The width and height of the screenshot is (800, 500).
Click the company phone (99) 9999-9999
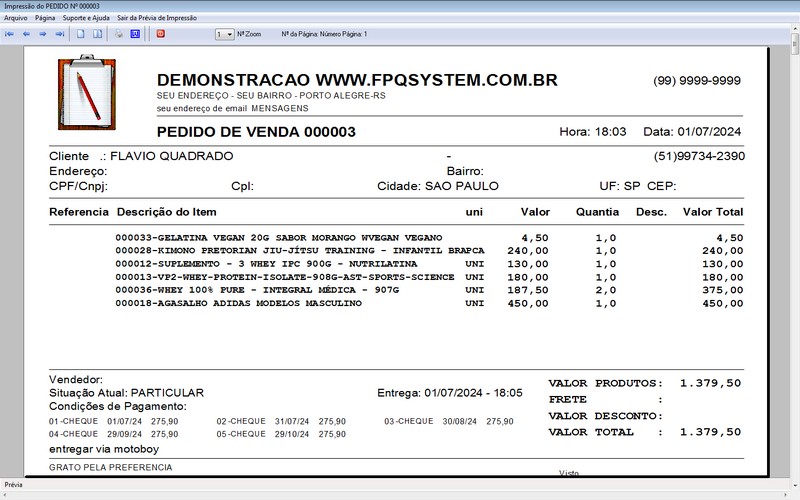(697, 81)
